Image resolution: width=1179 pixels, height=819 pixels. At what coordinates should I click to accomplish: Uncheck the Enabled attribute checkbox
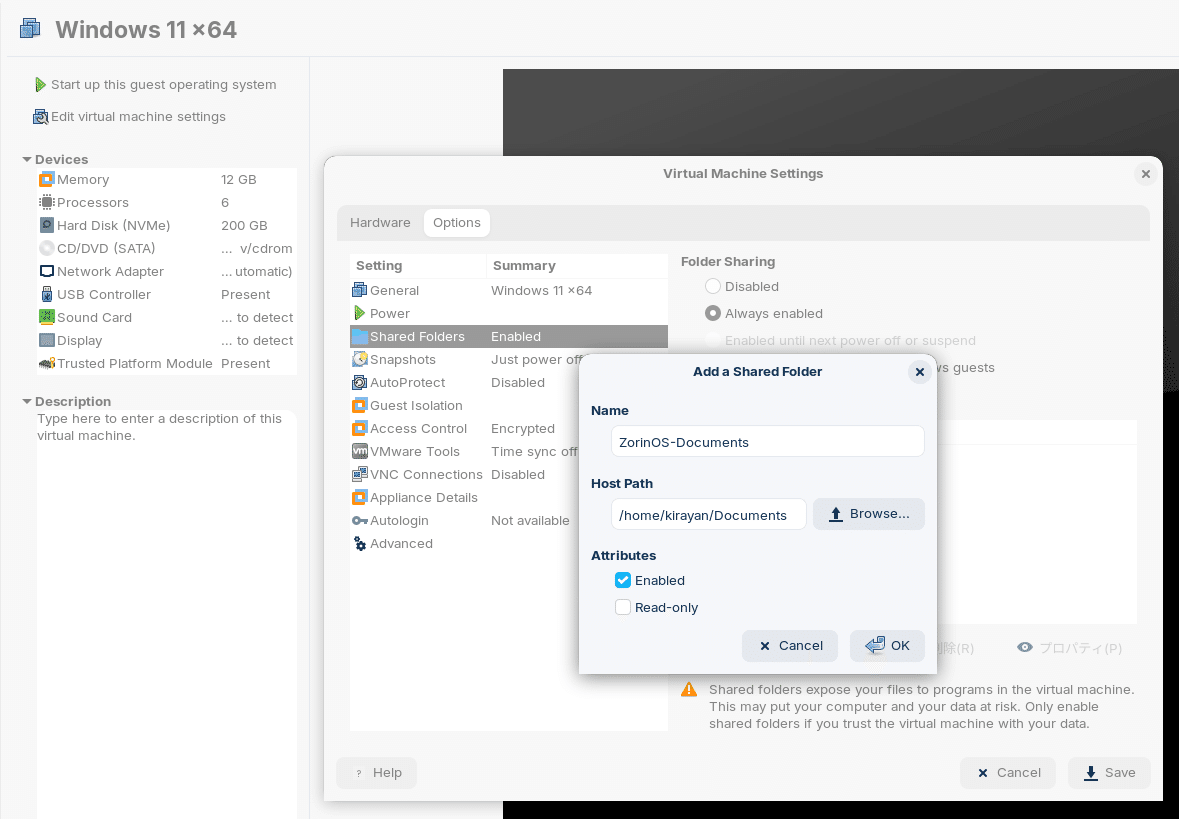(623, 580)
